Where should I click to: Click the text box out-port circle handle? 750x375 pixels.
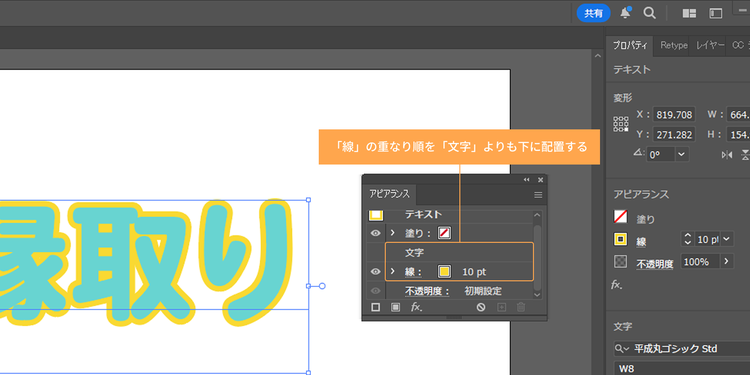tap(322, 286)
